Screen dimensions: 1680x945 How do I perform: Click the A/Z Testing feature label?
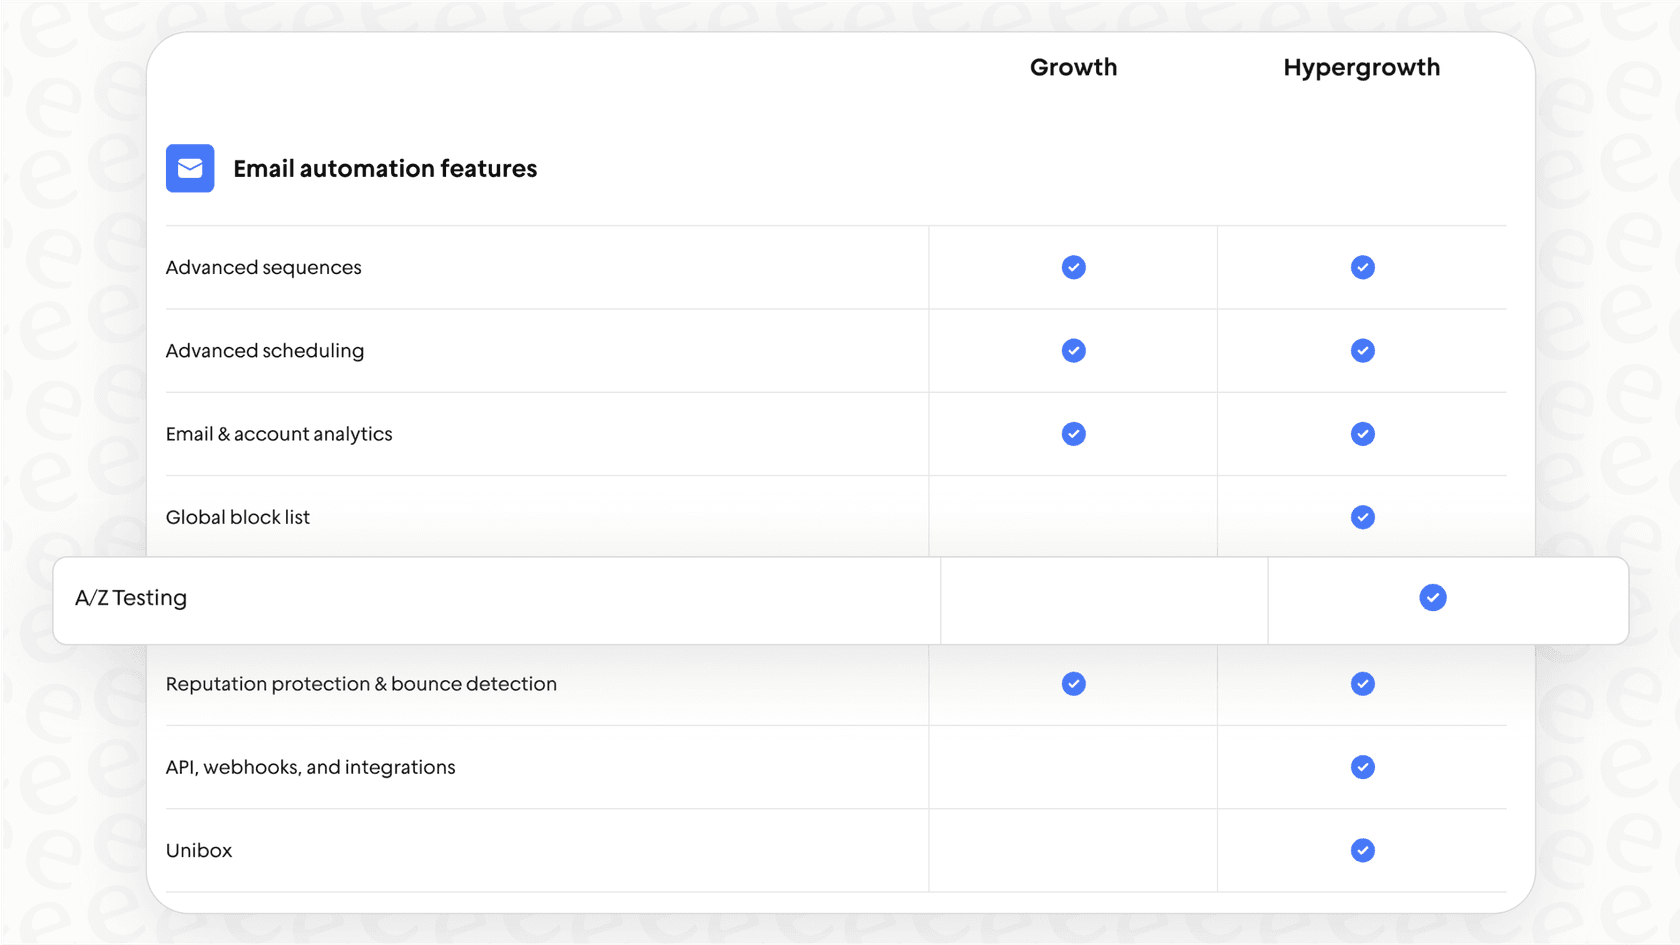131,598
